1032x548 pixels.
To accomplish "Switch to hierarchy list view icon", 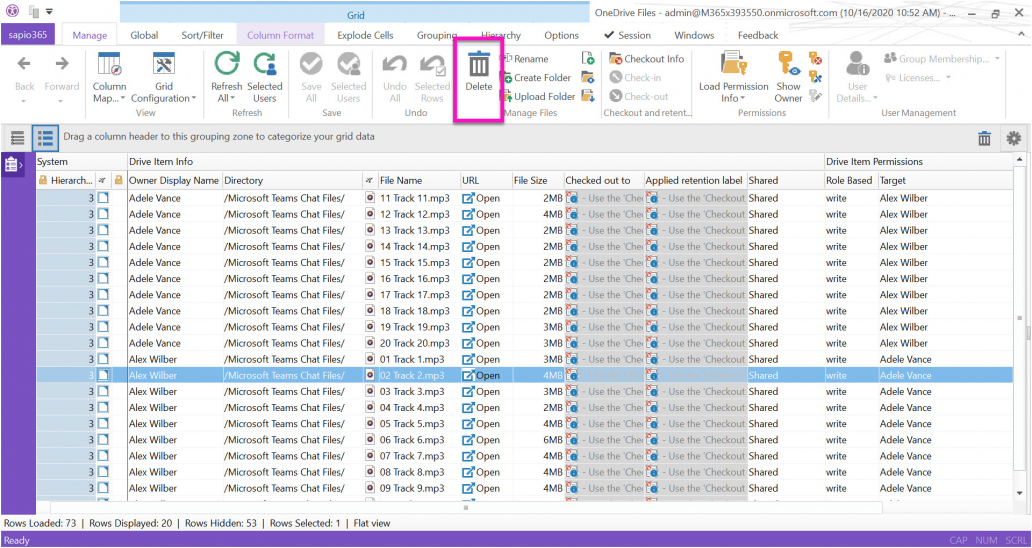I will coord(45,138).
